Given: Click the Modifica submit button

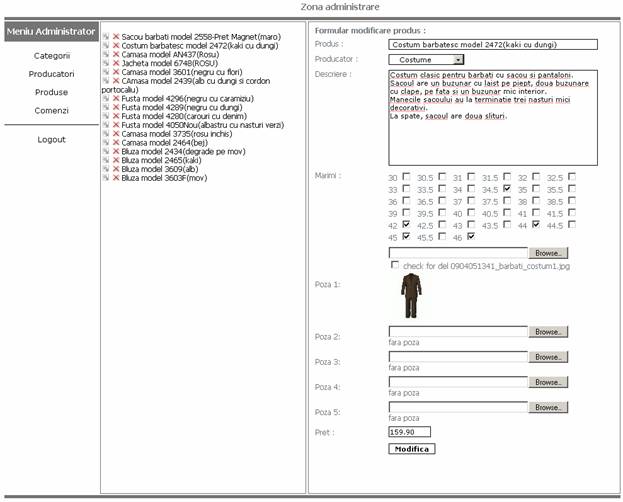Looking at the screenshot, I should coord(412,449).
